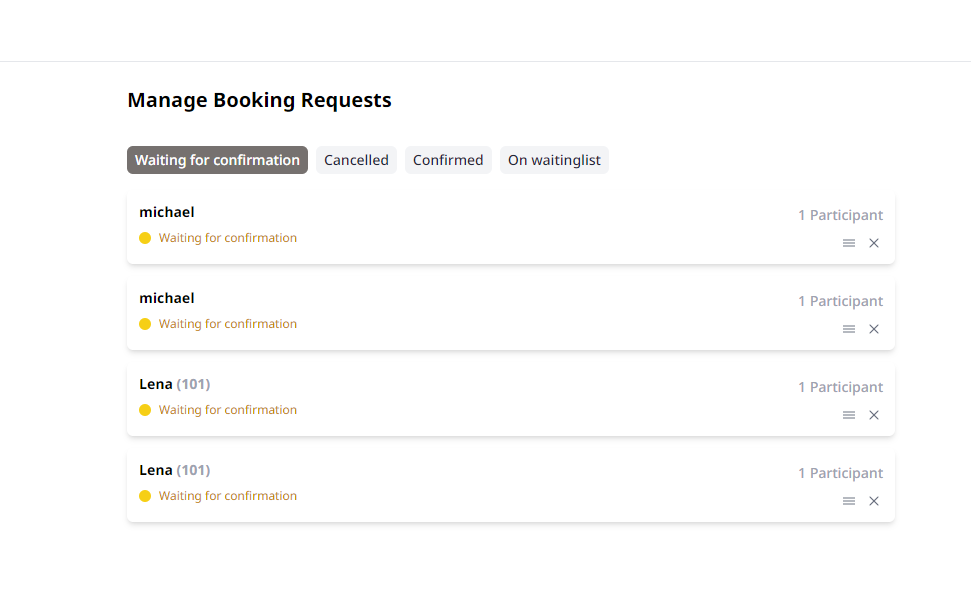Select the Waiting for confirmation filter tab

(x=217, y=160)
